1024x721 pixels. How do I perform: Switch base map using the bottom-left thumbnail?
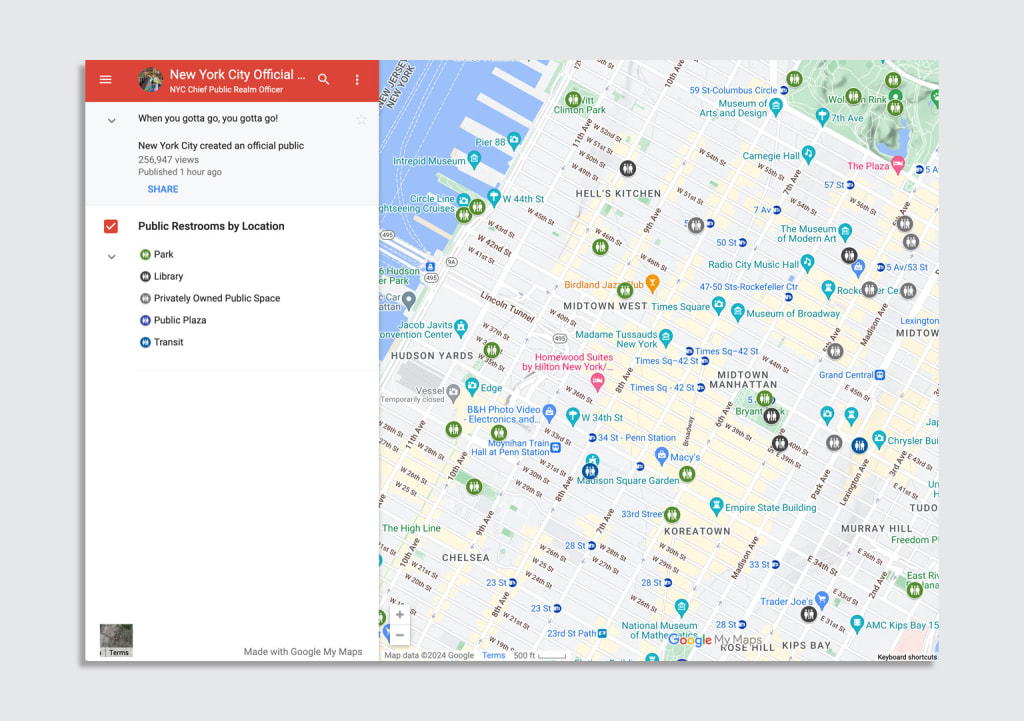(x=116, y=634)
